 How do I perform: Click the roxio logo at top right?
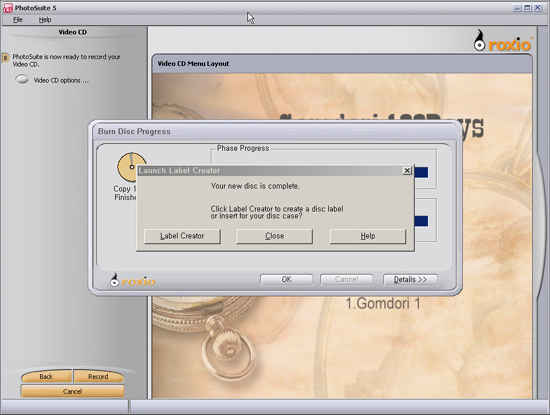[503, 41]
